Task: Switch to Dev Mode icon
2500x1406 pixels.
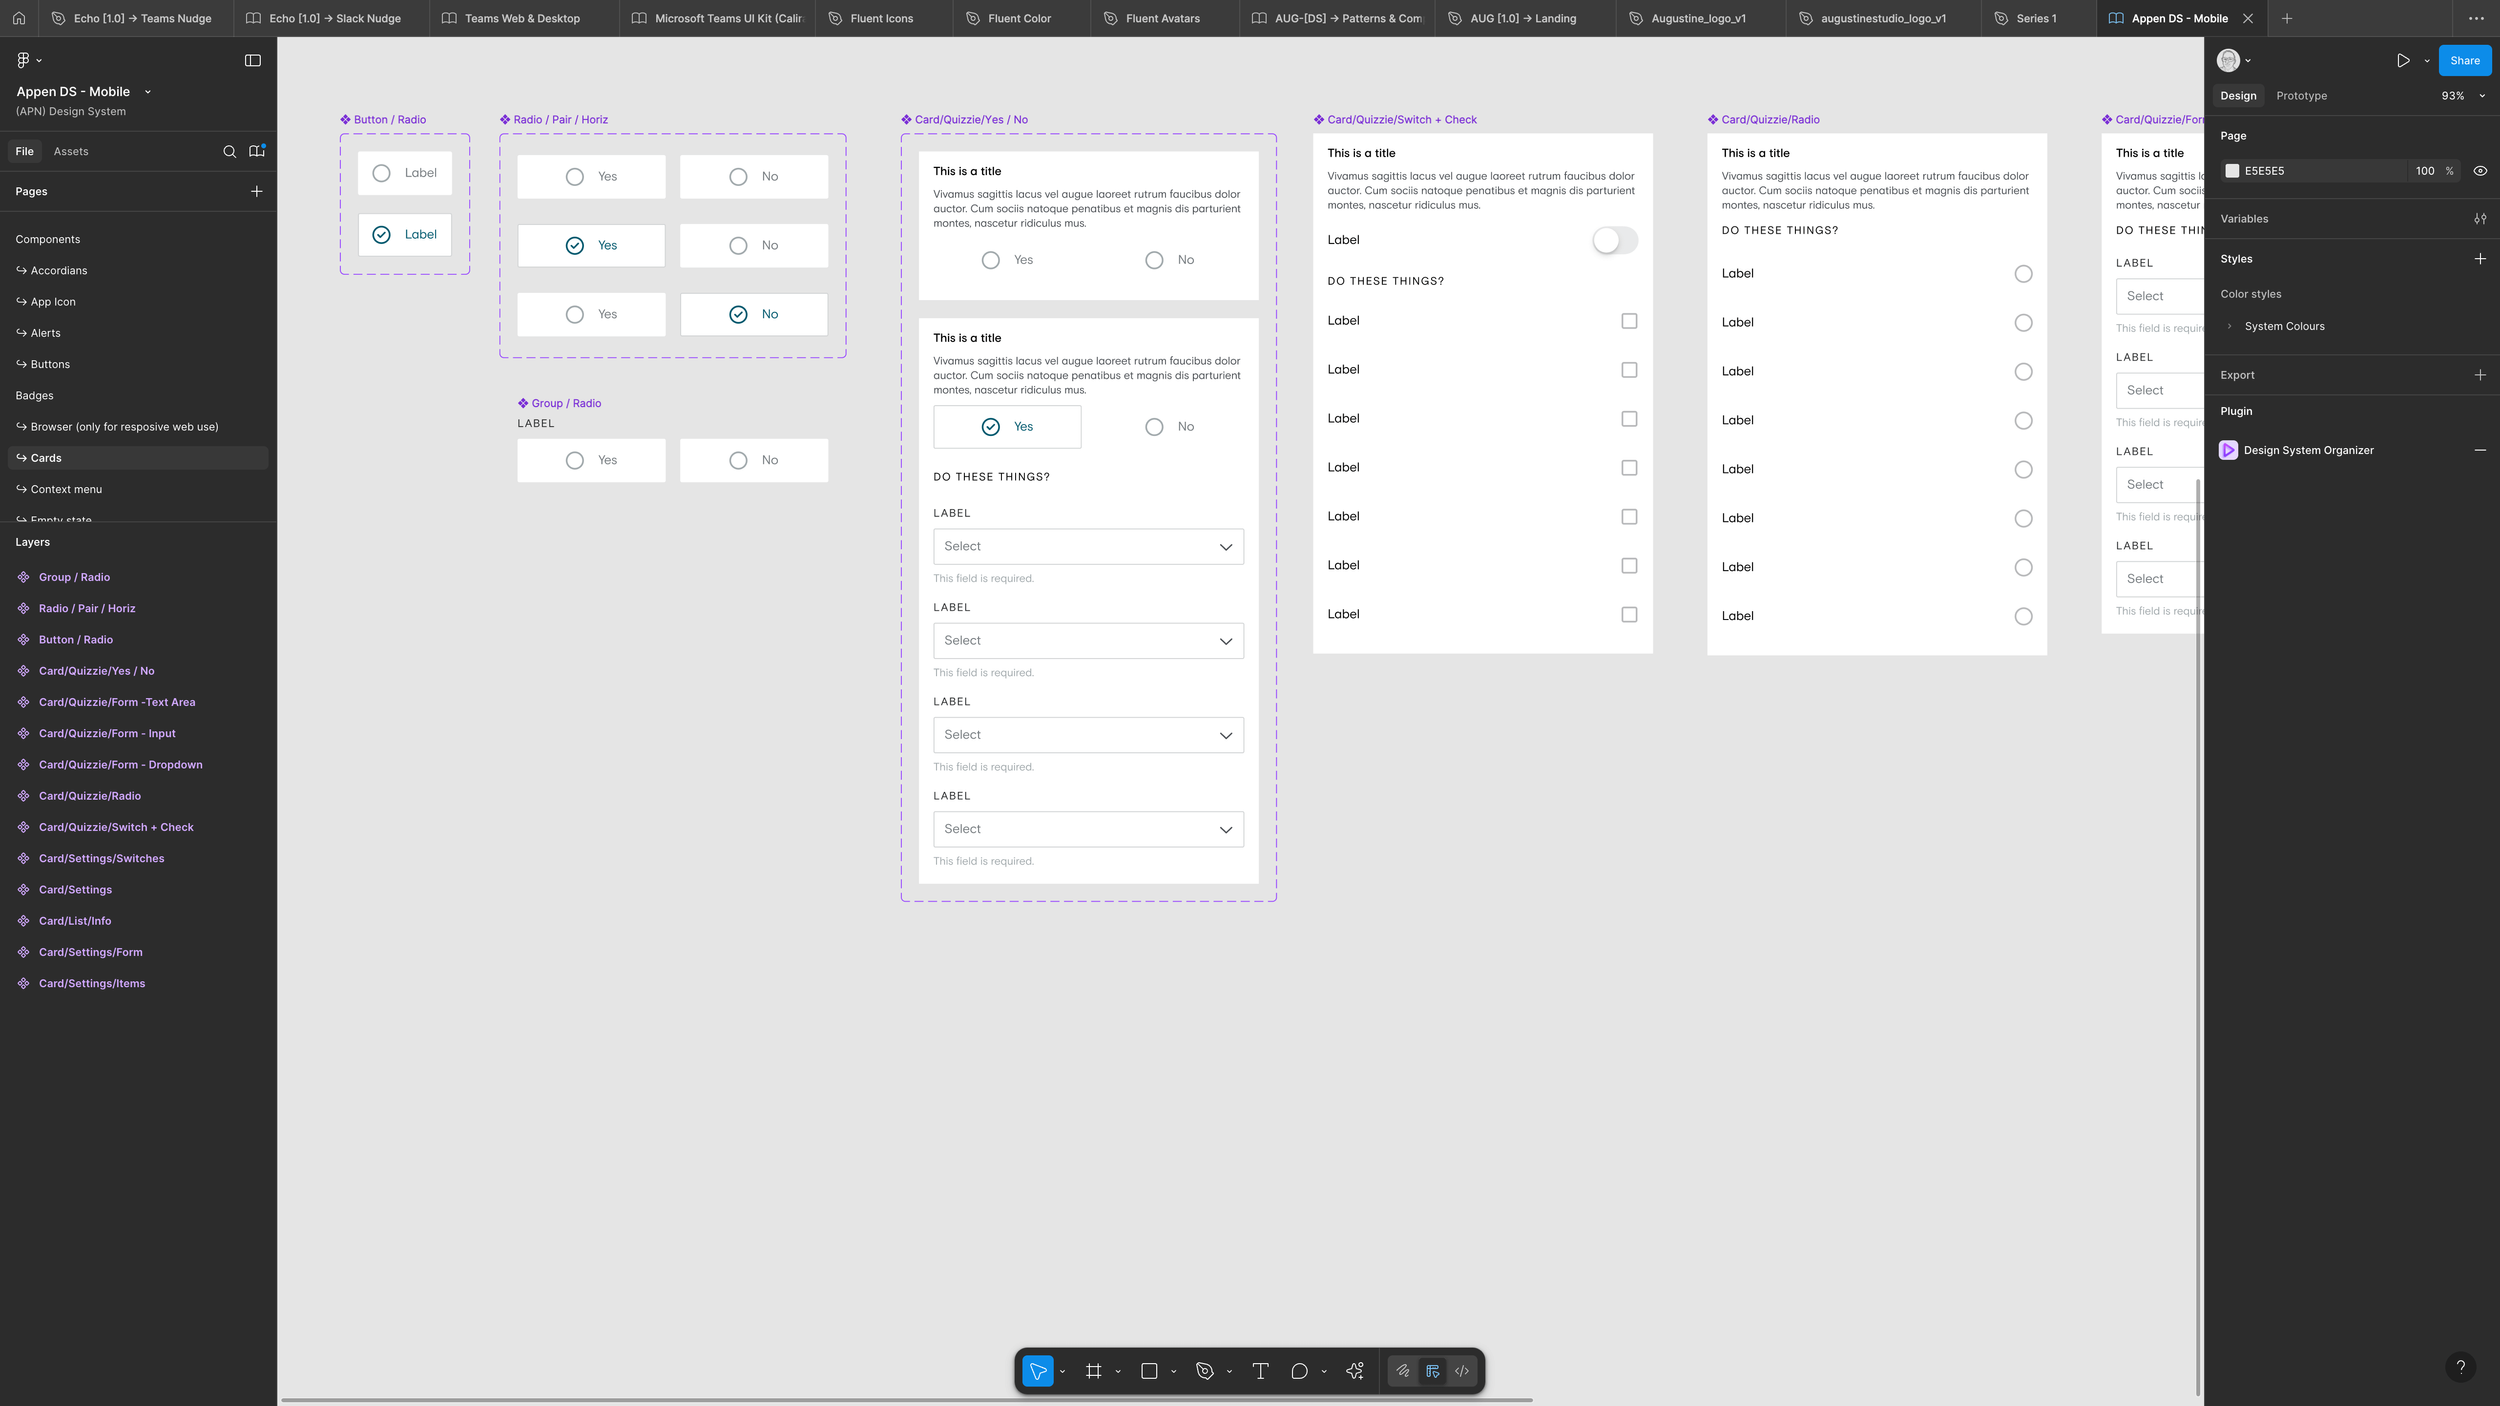Action: tap(1462, 1371)
